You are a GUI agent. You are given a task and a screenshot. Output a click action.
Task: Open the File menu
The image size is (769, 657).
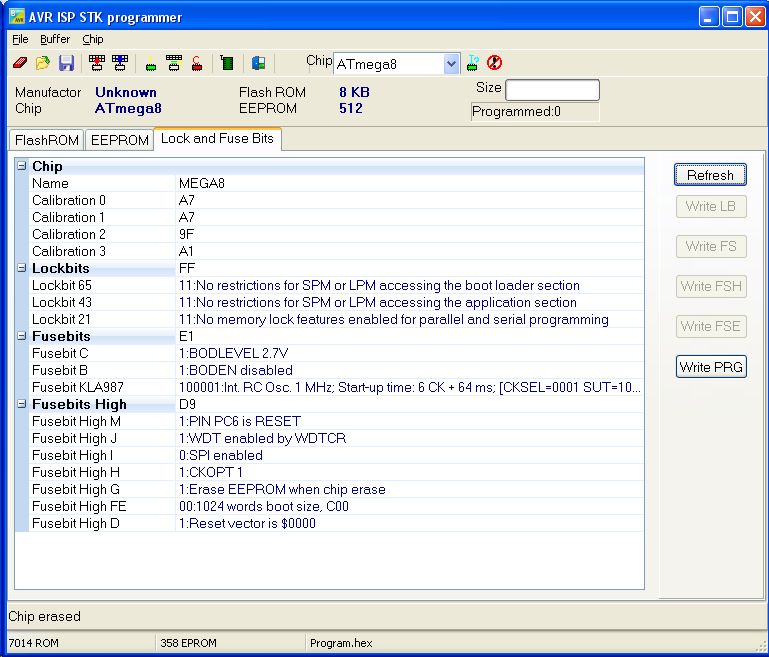pyautogui.click(x=20, y=39)
